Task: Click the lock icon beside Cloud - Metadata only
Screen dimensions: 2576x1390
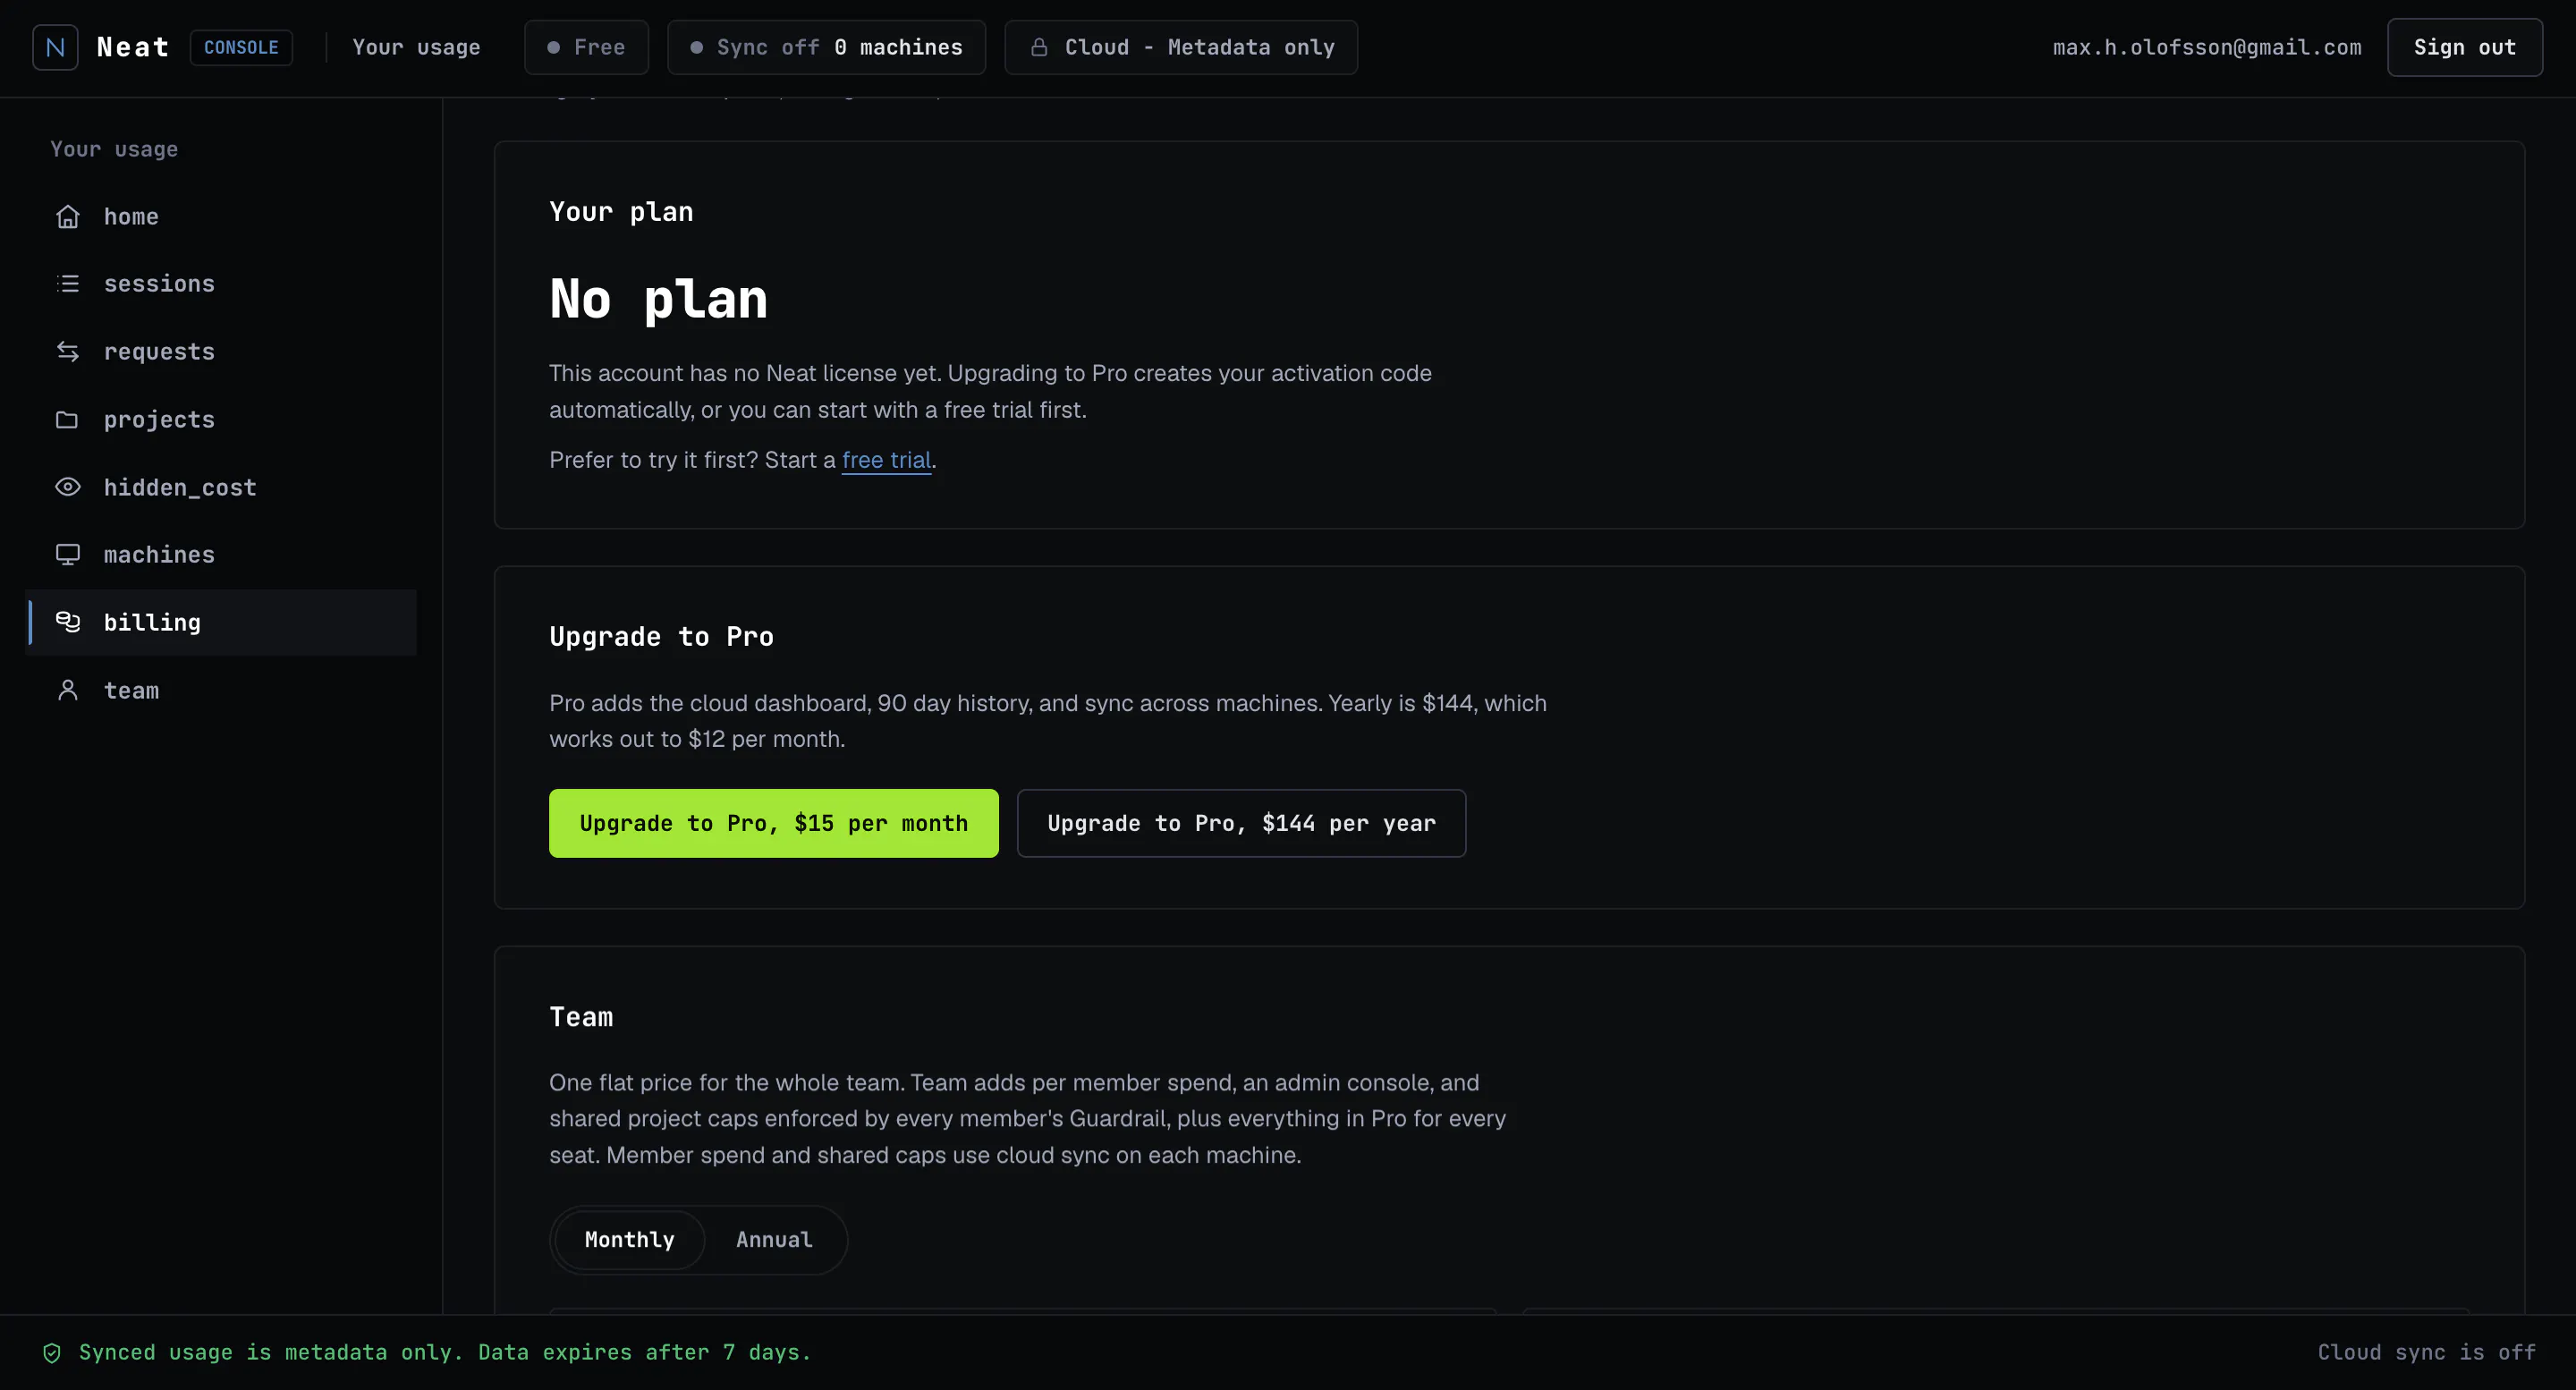Action: pos(1039,47)
